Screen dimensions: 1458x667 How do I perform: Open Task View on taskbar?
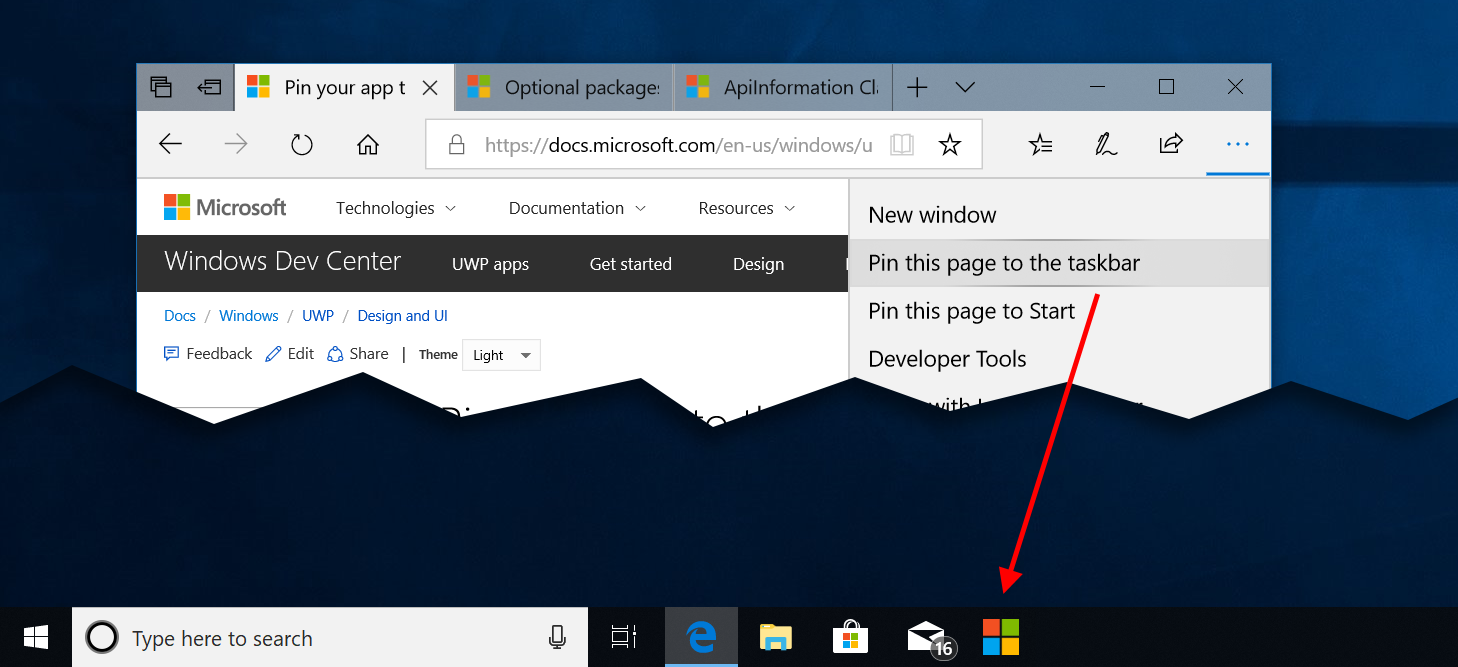[624, 637]
